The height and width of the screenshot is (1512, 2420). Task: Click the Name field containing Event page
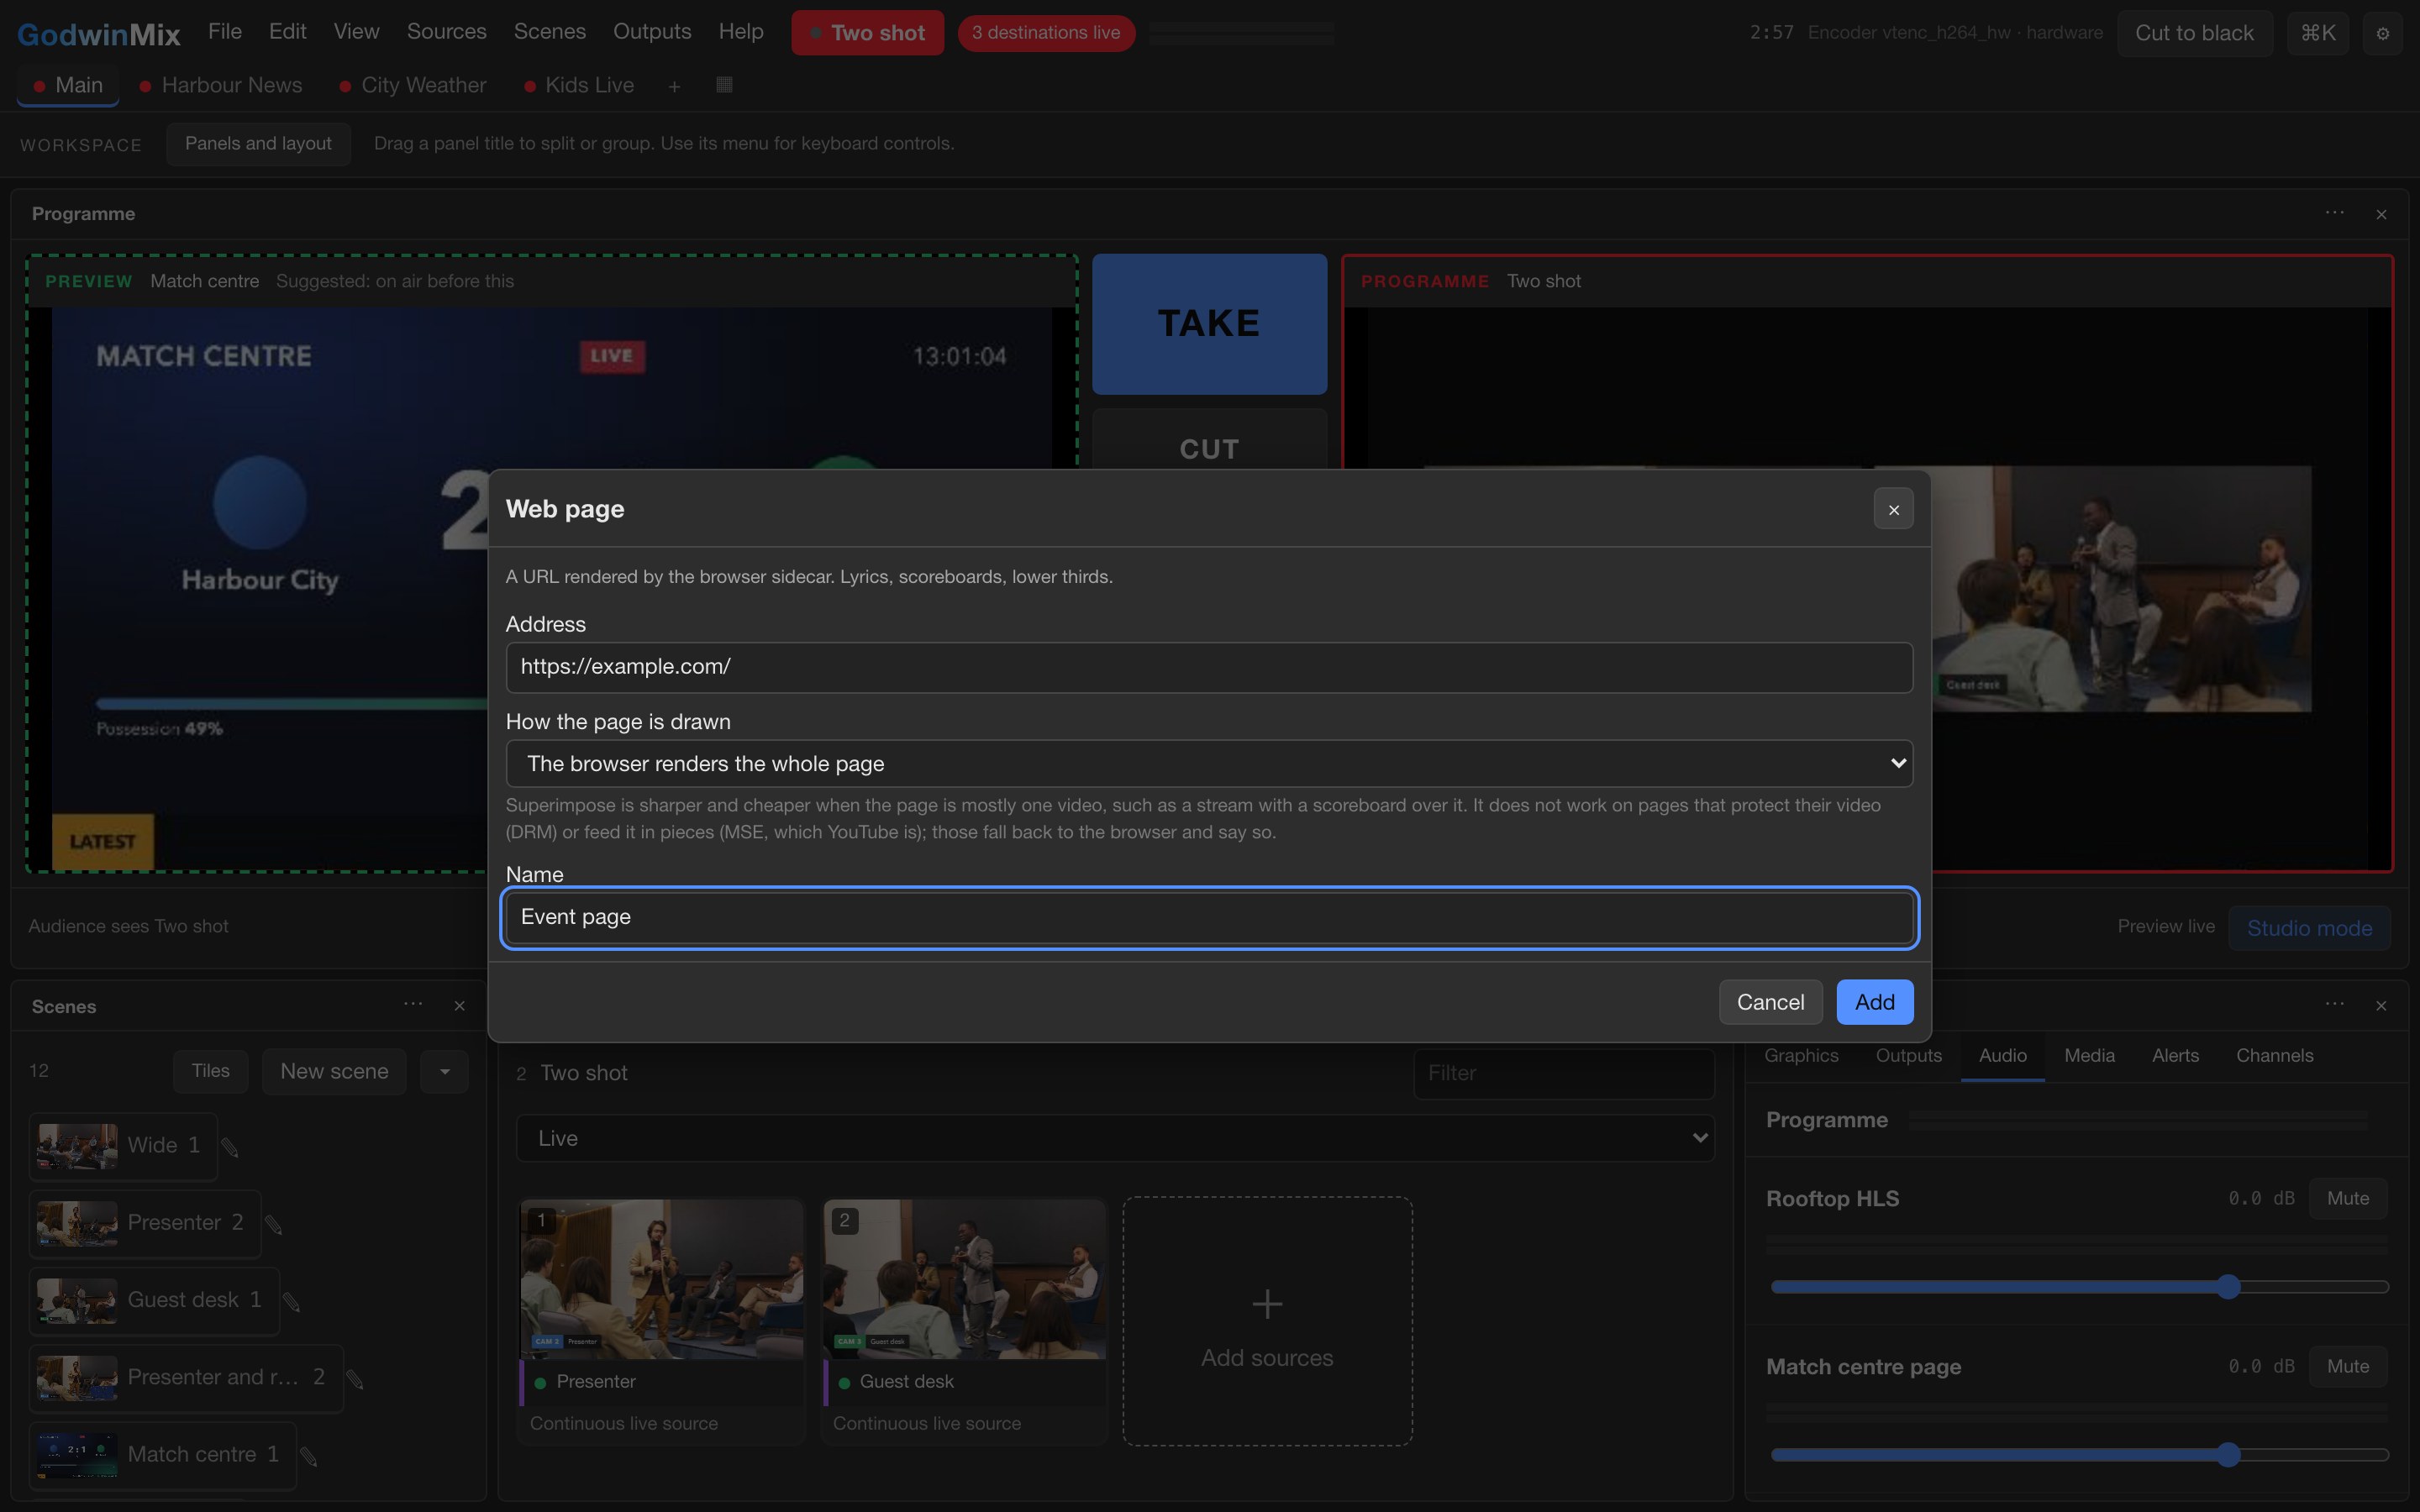click(x=1209, y=917)
